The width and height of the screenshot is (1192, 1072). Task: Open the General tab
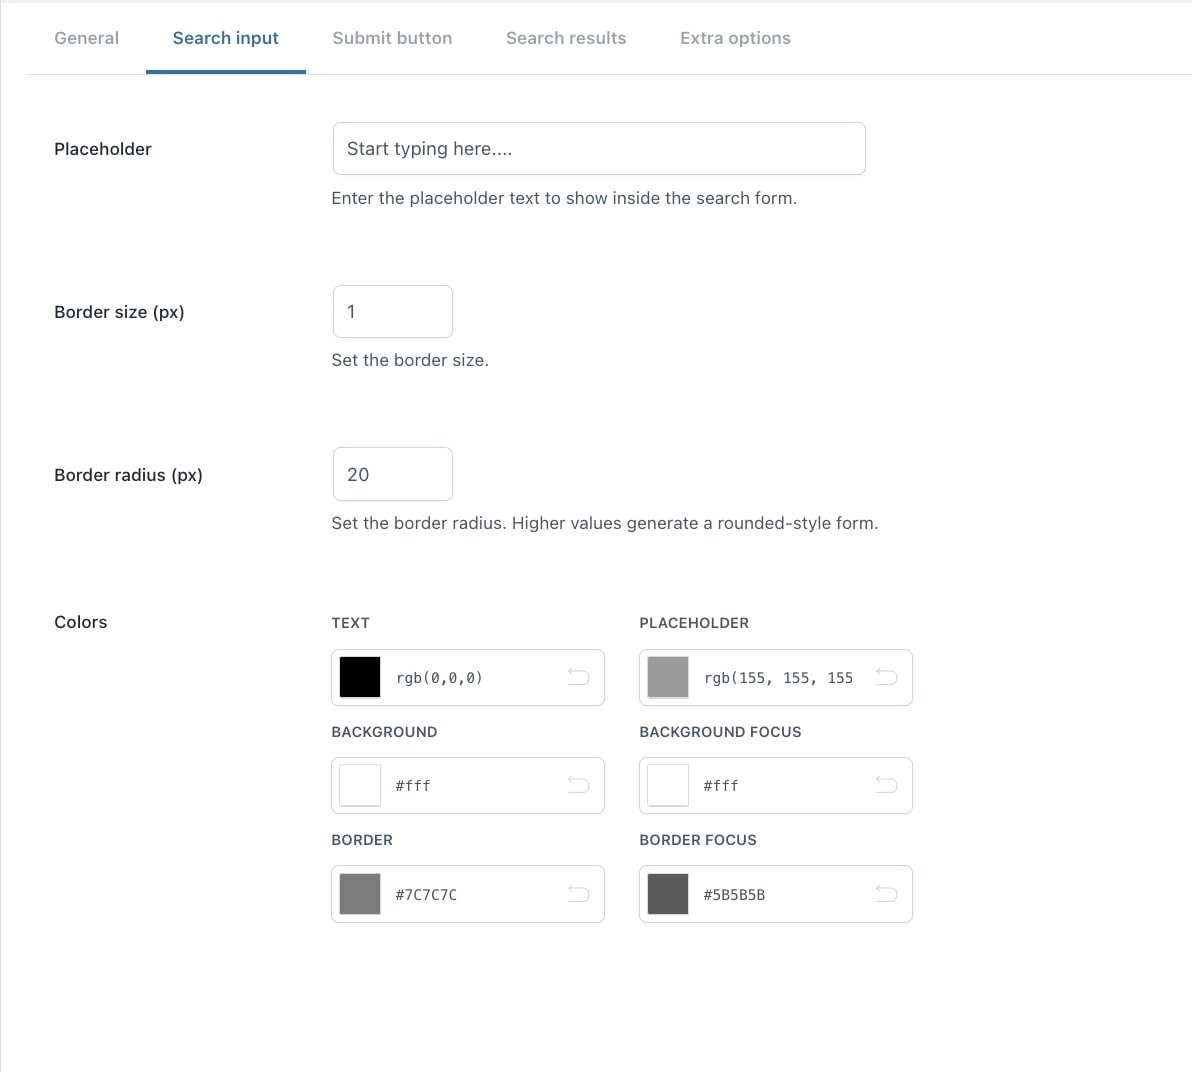point(86,38)
